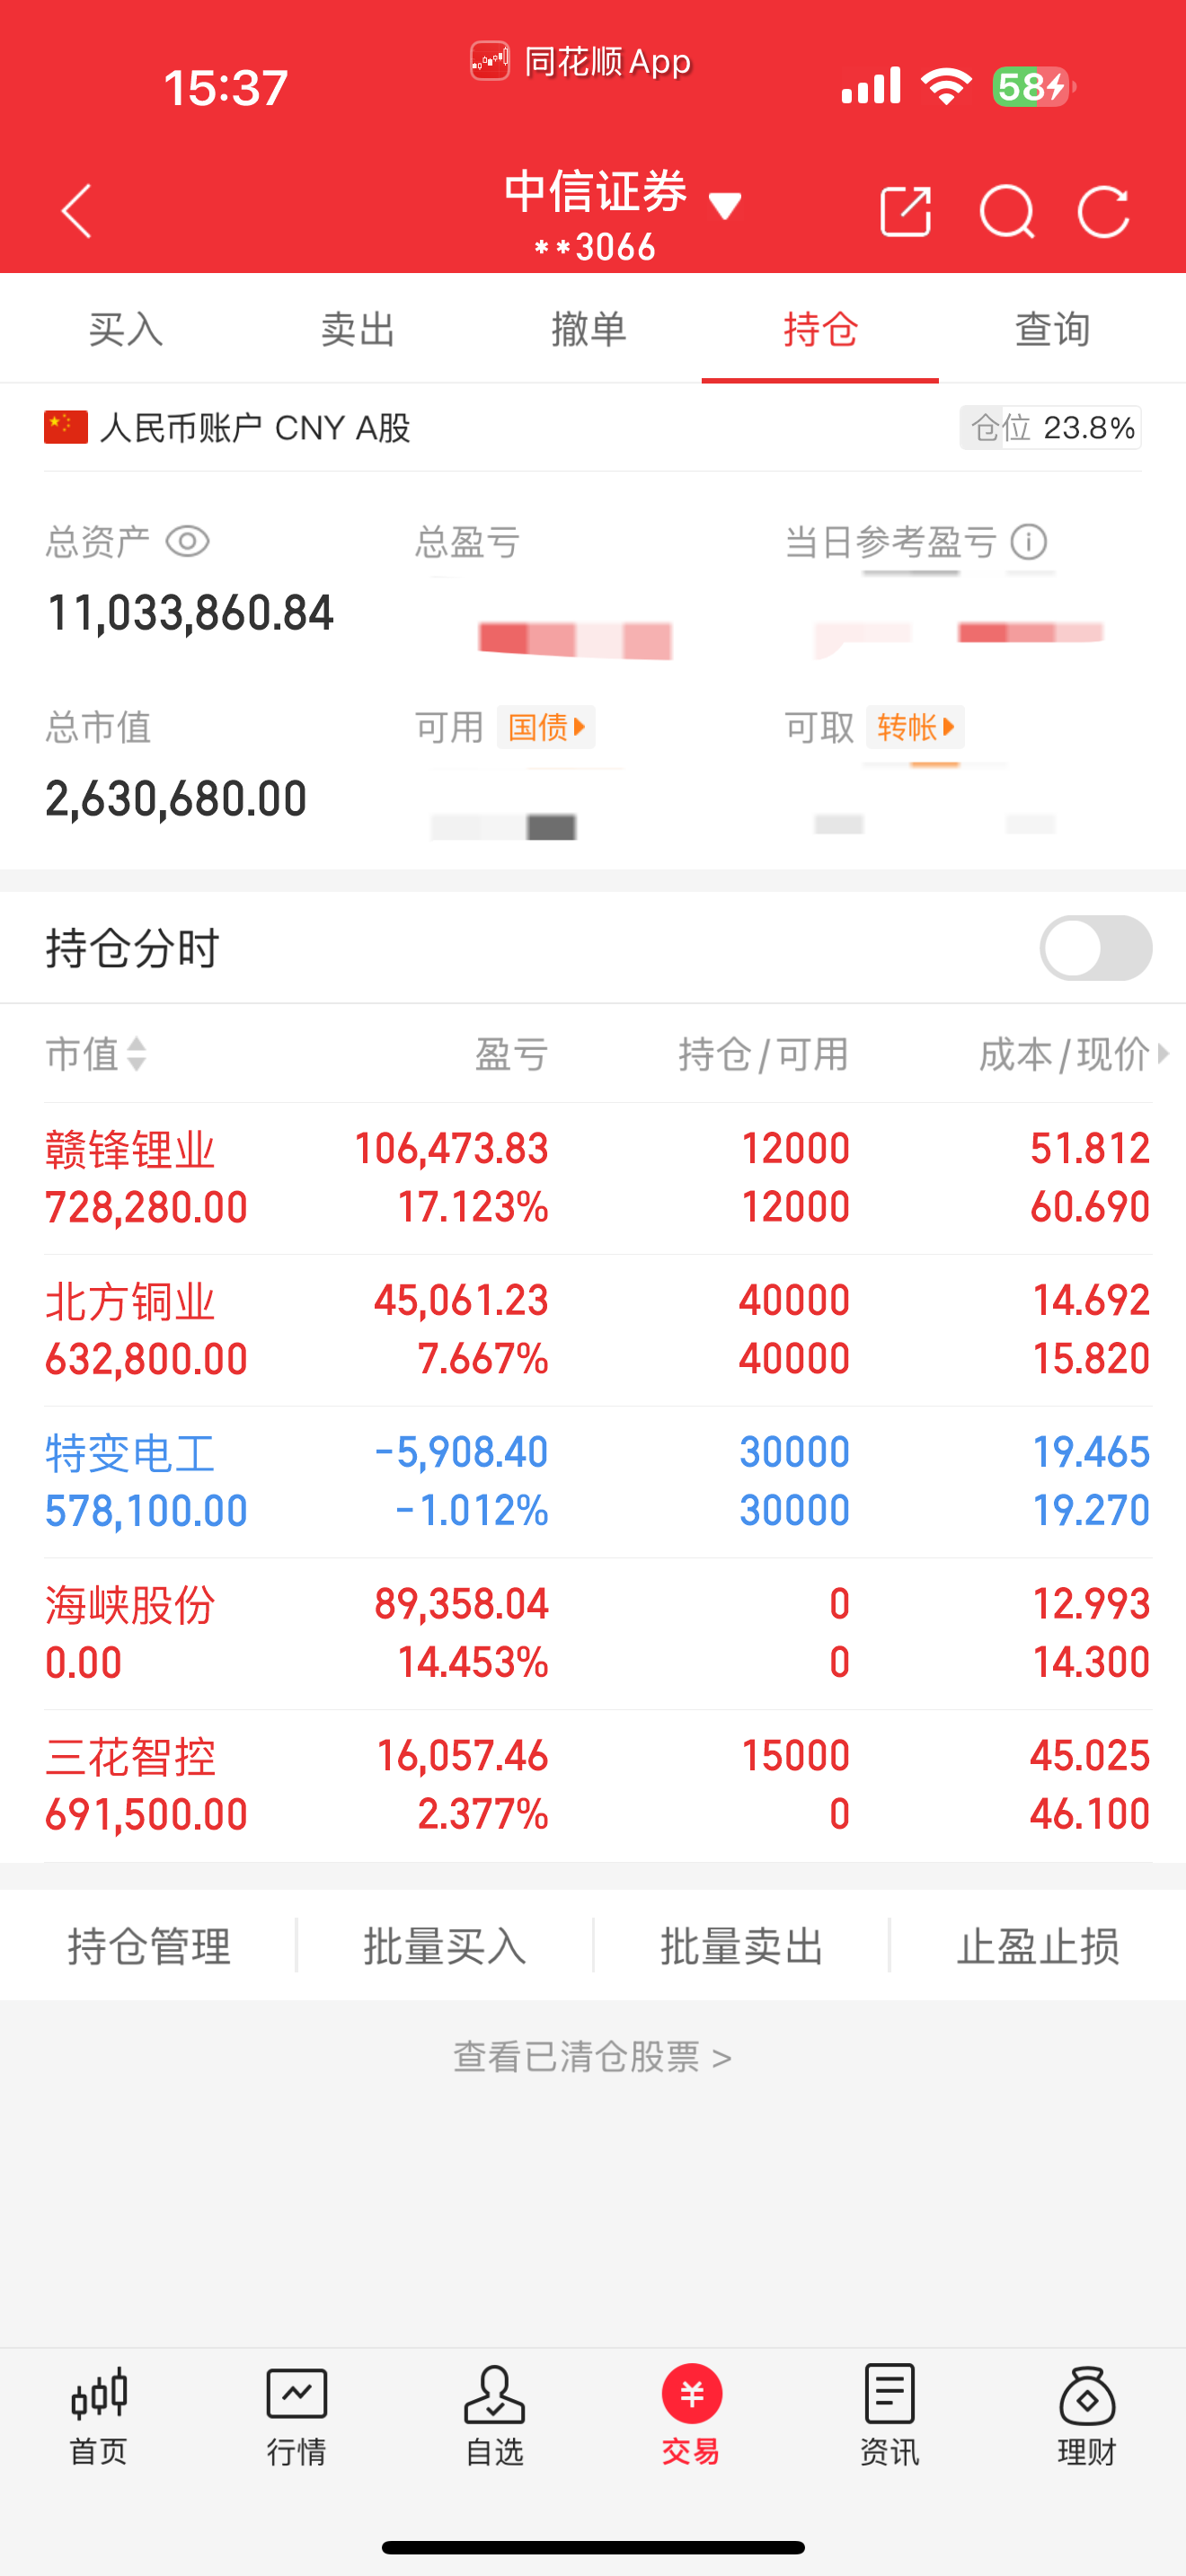Toggle the 持仓分时 switch

(1095, 947)
